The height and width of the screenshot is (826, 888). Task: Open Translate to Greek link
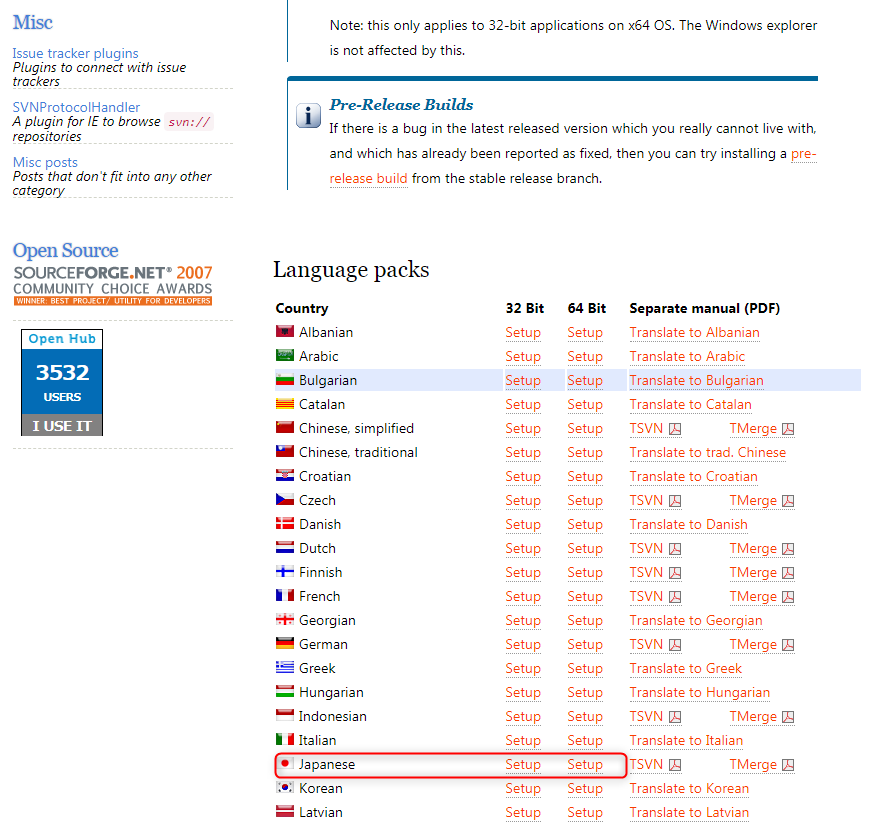pyautogui.click(x=685, y=668)
